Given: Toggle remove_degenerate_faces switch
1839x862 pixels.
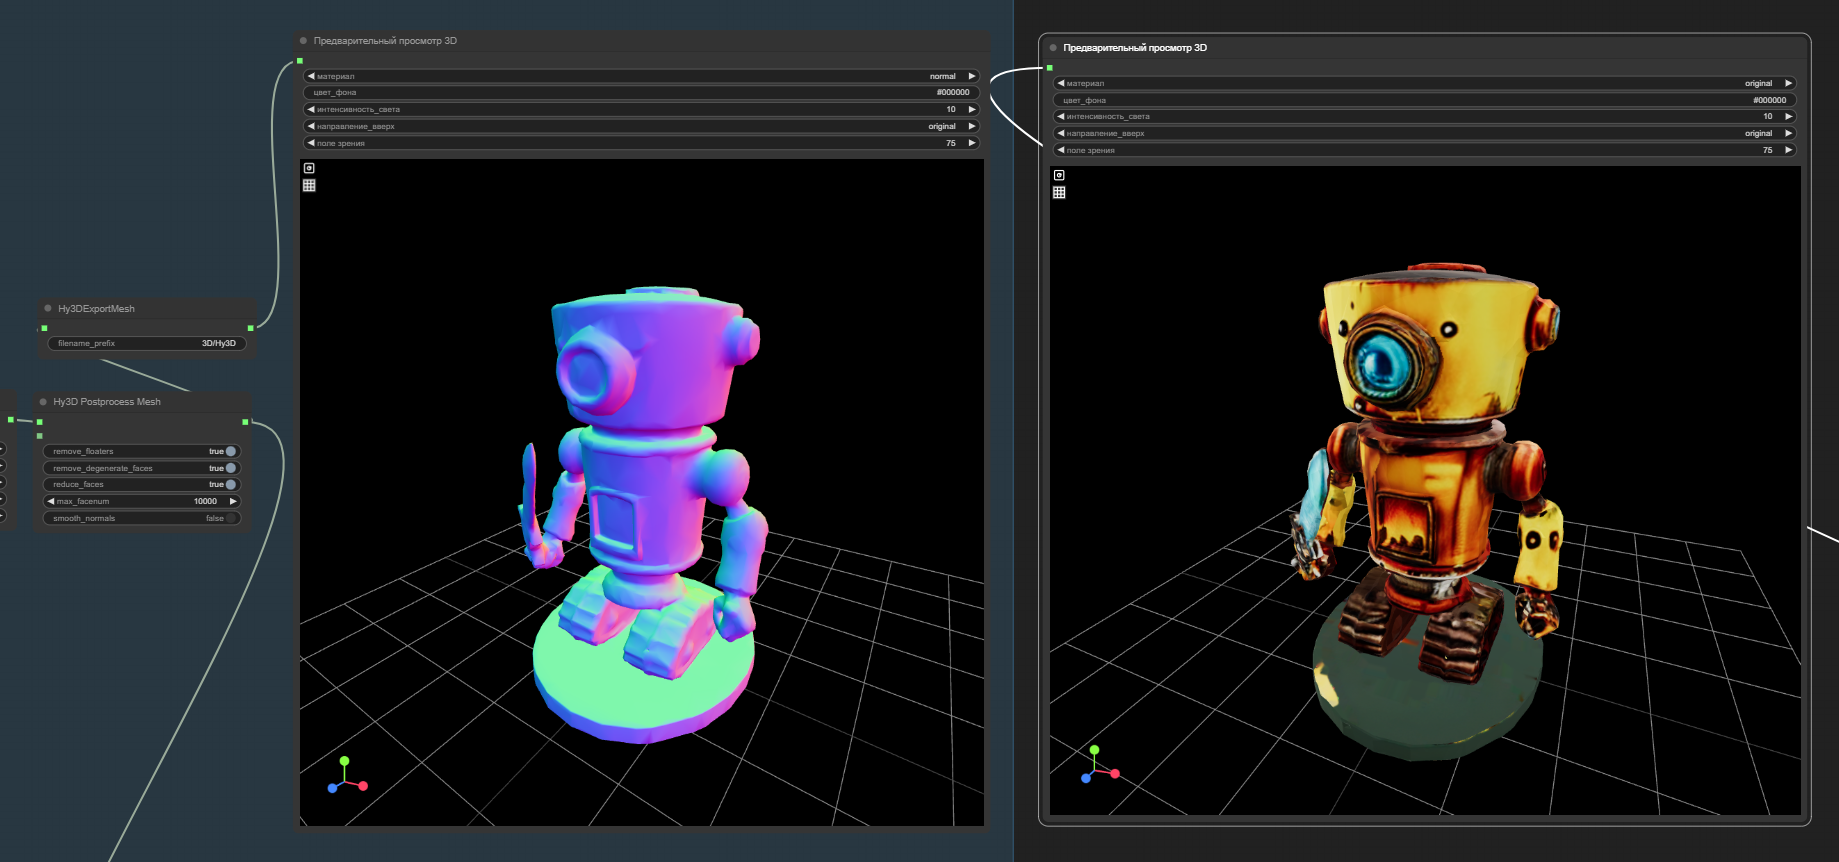Looking at the screenshot, I should tap(231, 468).
